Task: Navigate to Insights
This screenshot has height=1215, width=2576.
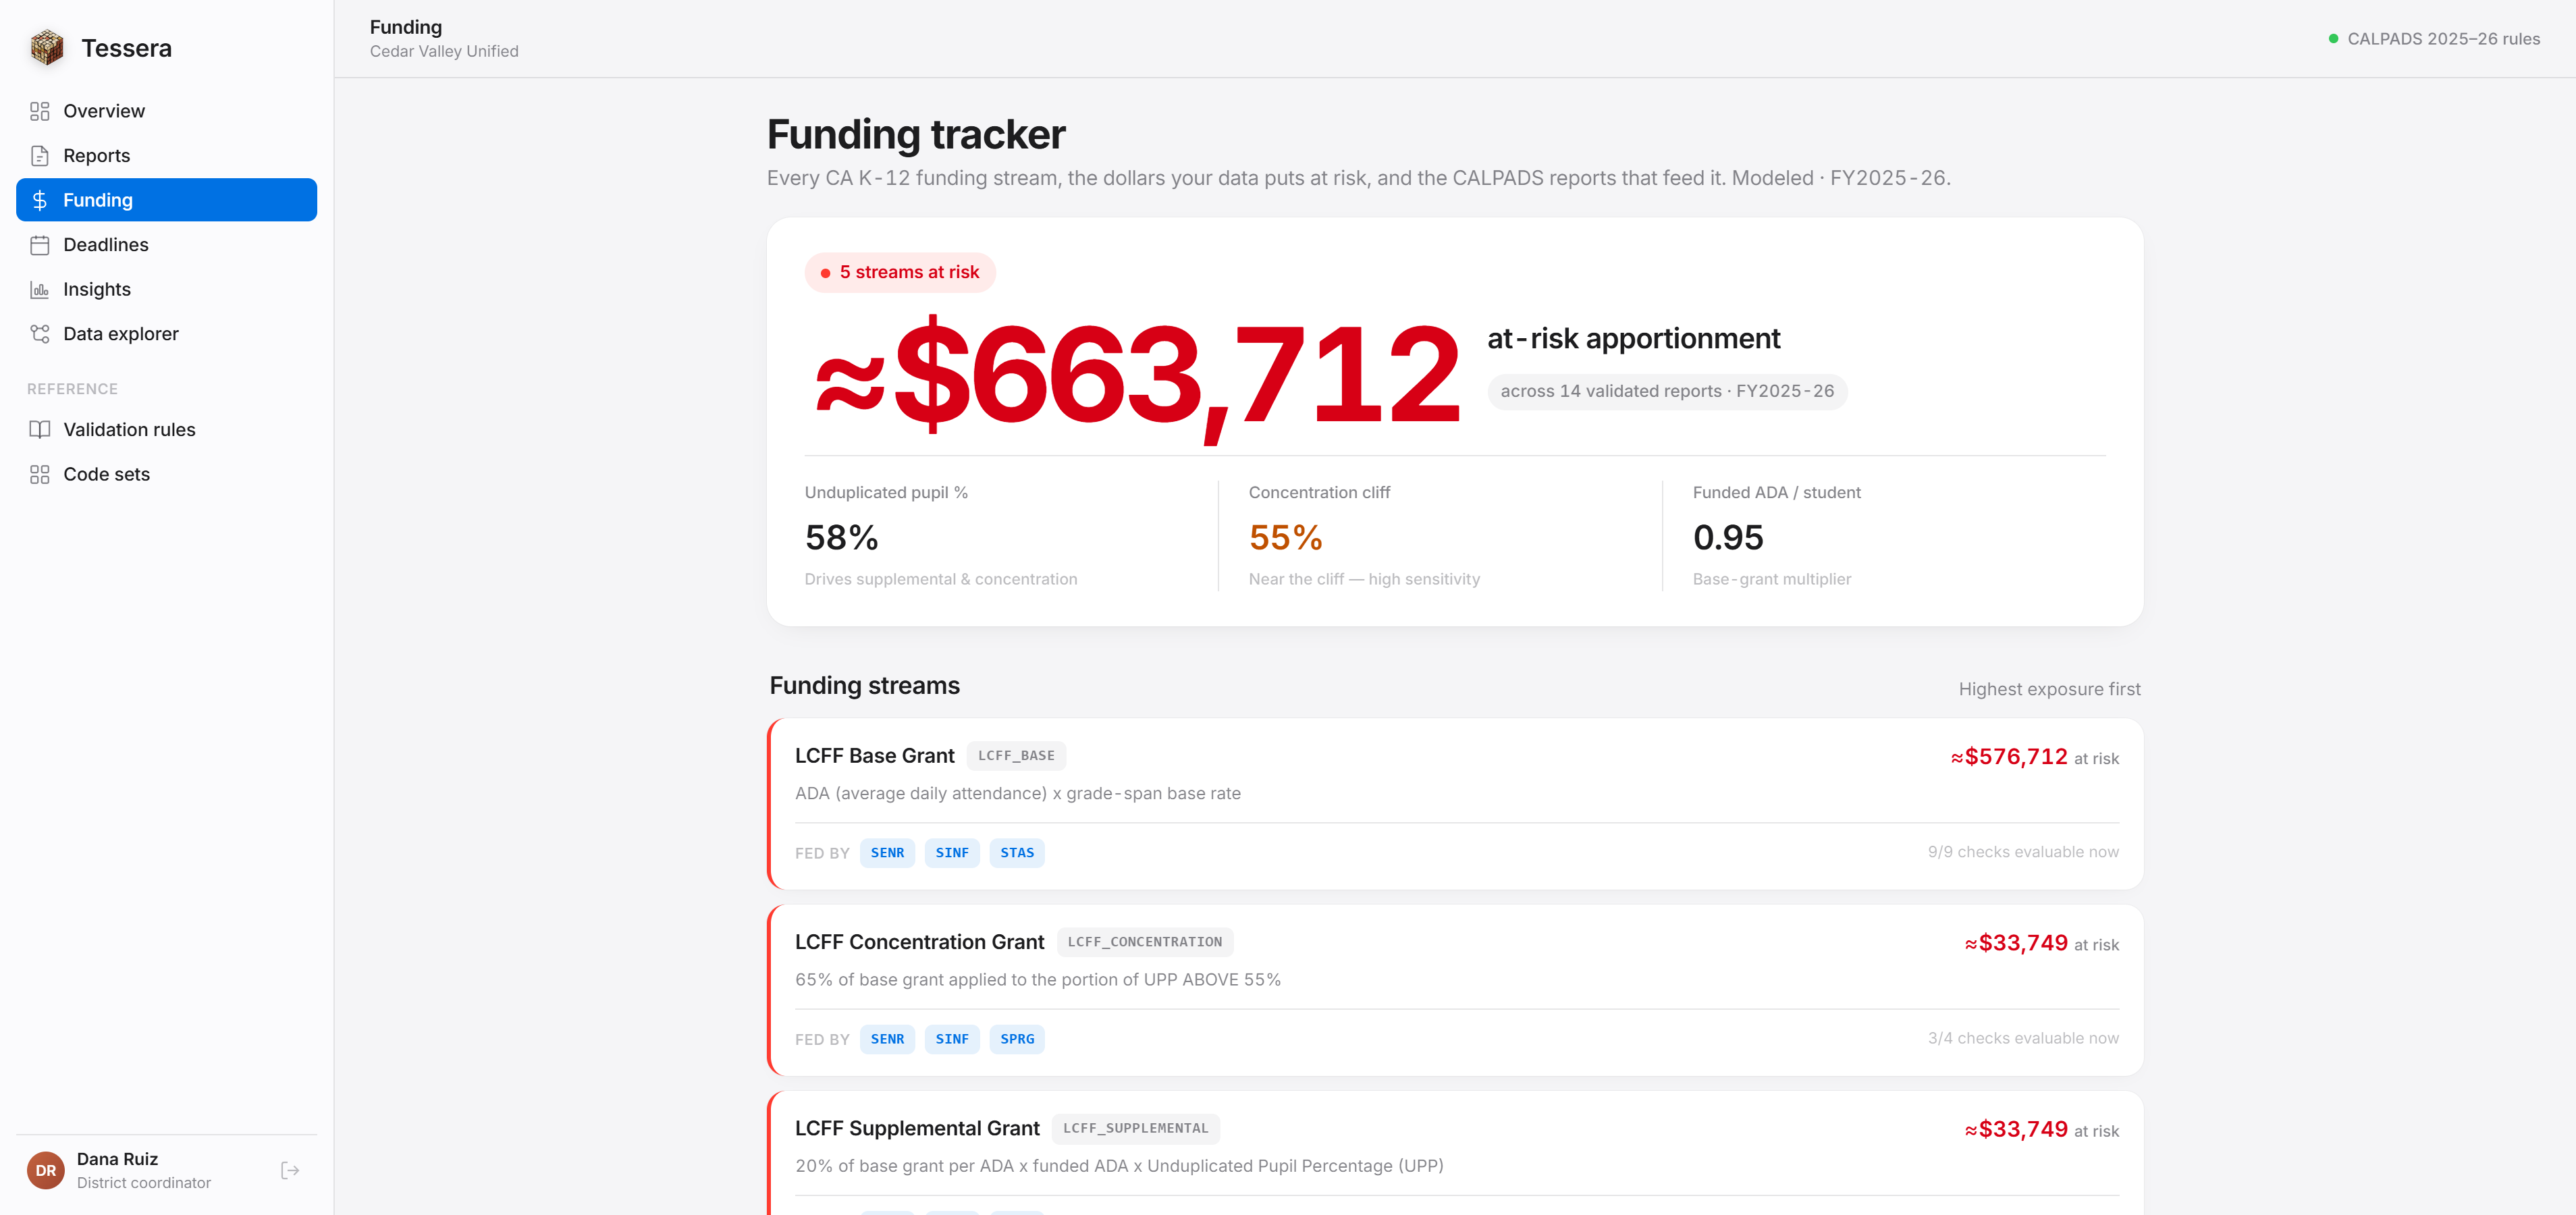Action: point(166,290)
